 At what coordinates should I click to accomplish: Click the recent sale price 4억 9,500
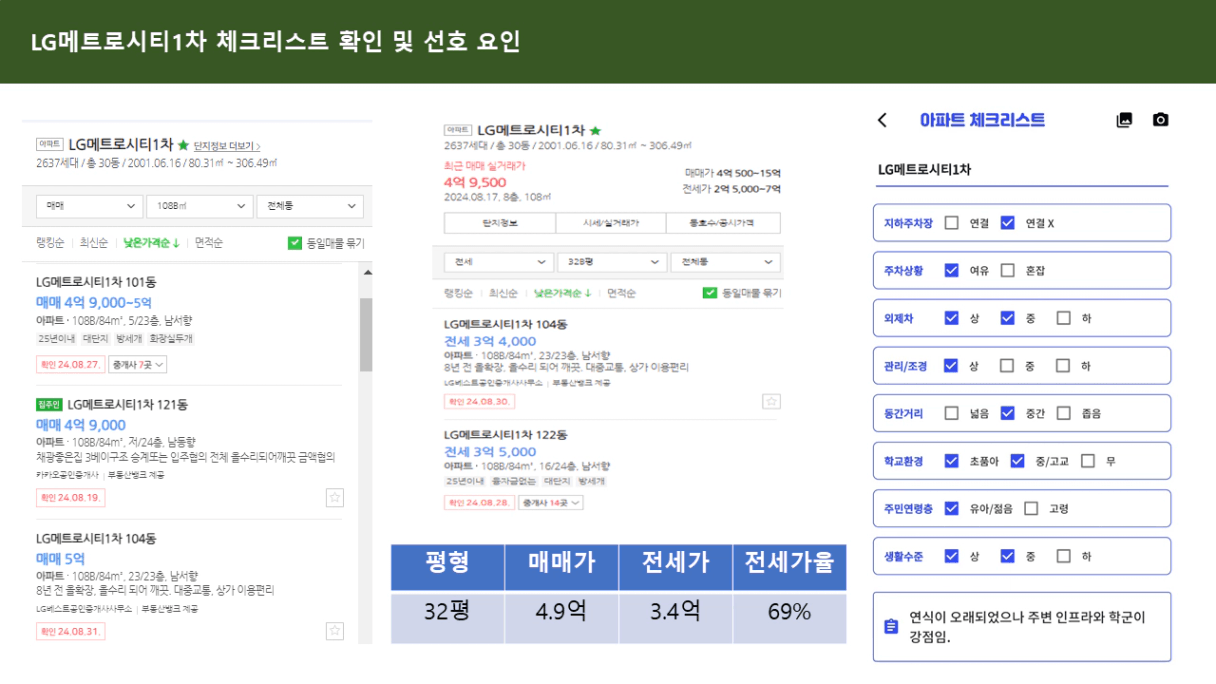click(x=475, y=182)
